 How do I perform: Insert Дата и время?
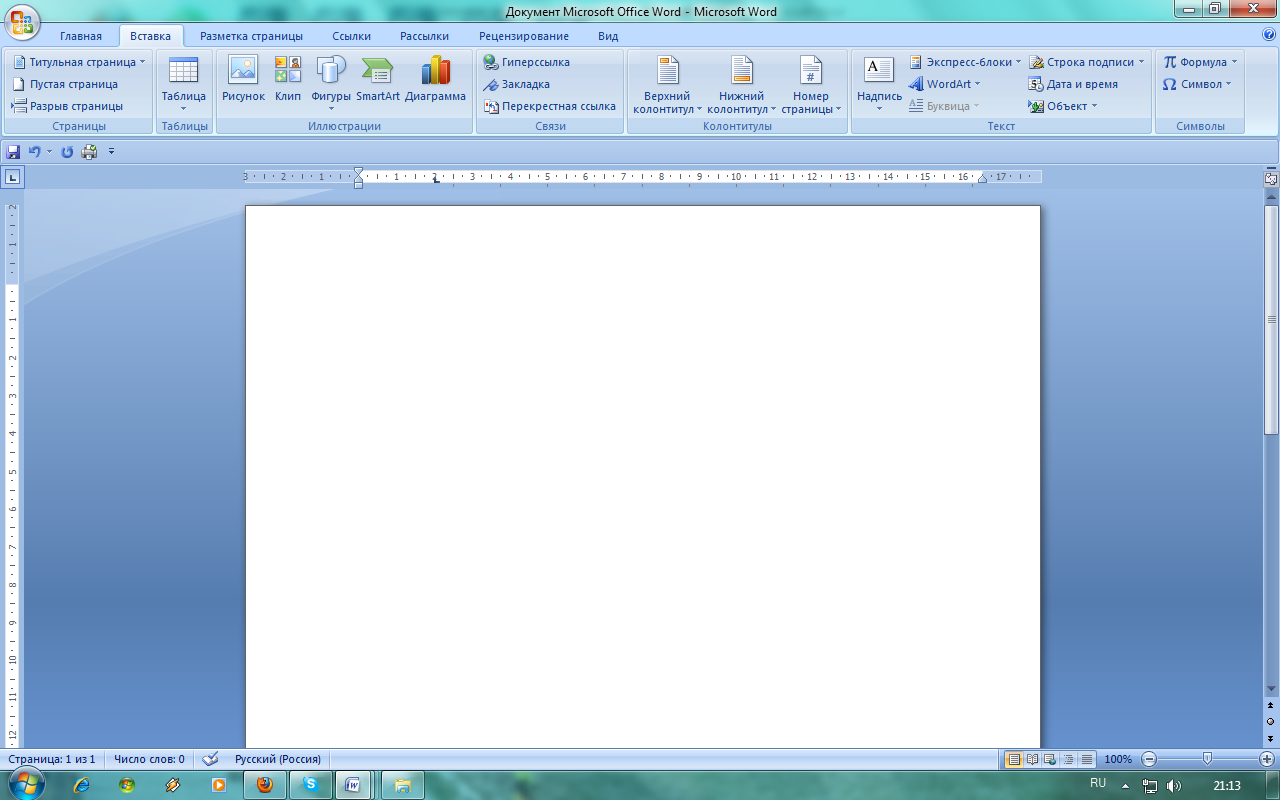point(1073,84)
